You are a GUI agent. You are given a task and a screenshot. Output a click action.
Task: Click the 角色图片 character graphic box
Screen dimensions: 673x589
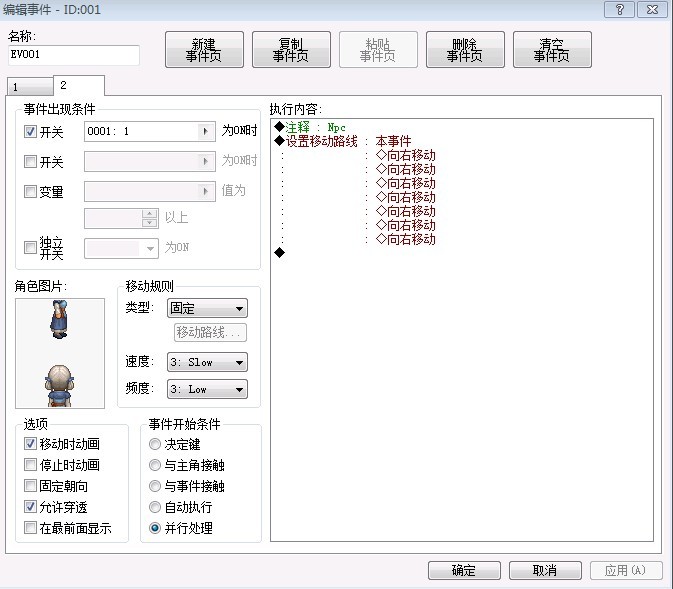60,353
